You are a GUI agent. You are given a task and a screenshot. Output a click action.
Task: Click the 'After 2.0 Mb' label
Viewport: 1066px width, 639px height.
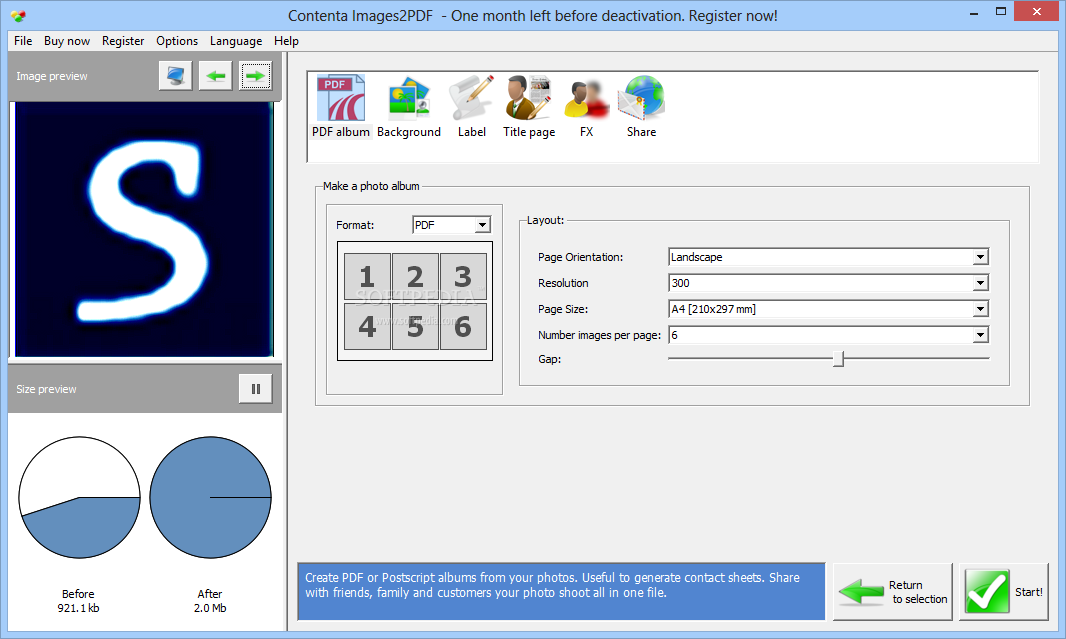tap(210, 601)
